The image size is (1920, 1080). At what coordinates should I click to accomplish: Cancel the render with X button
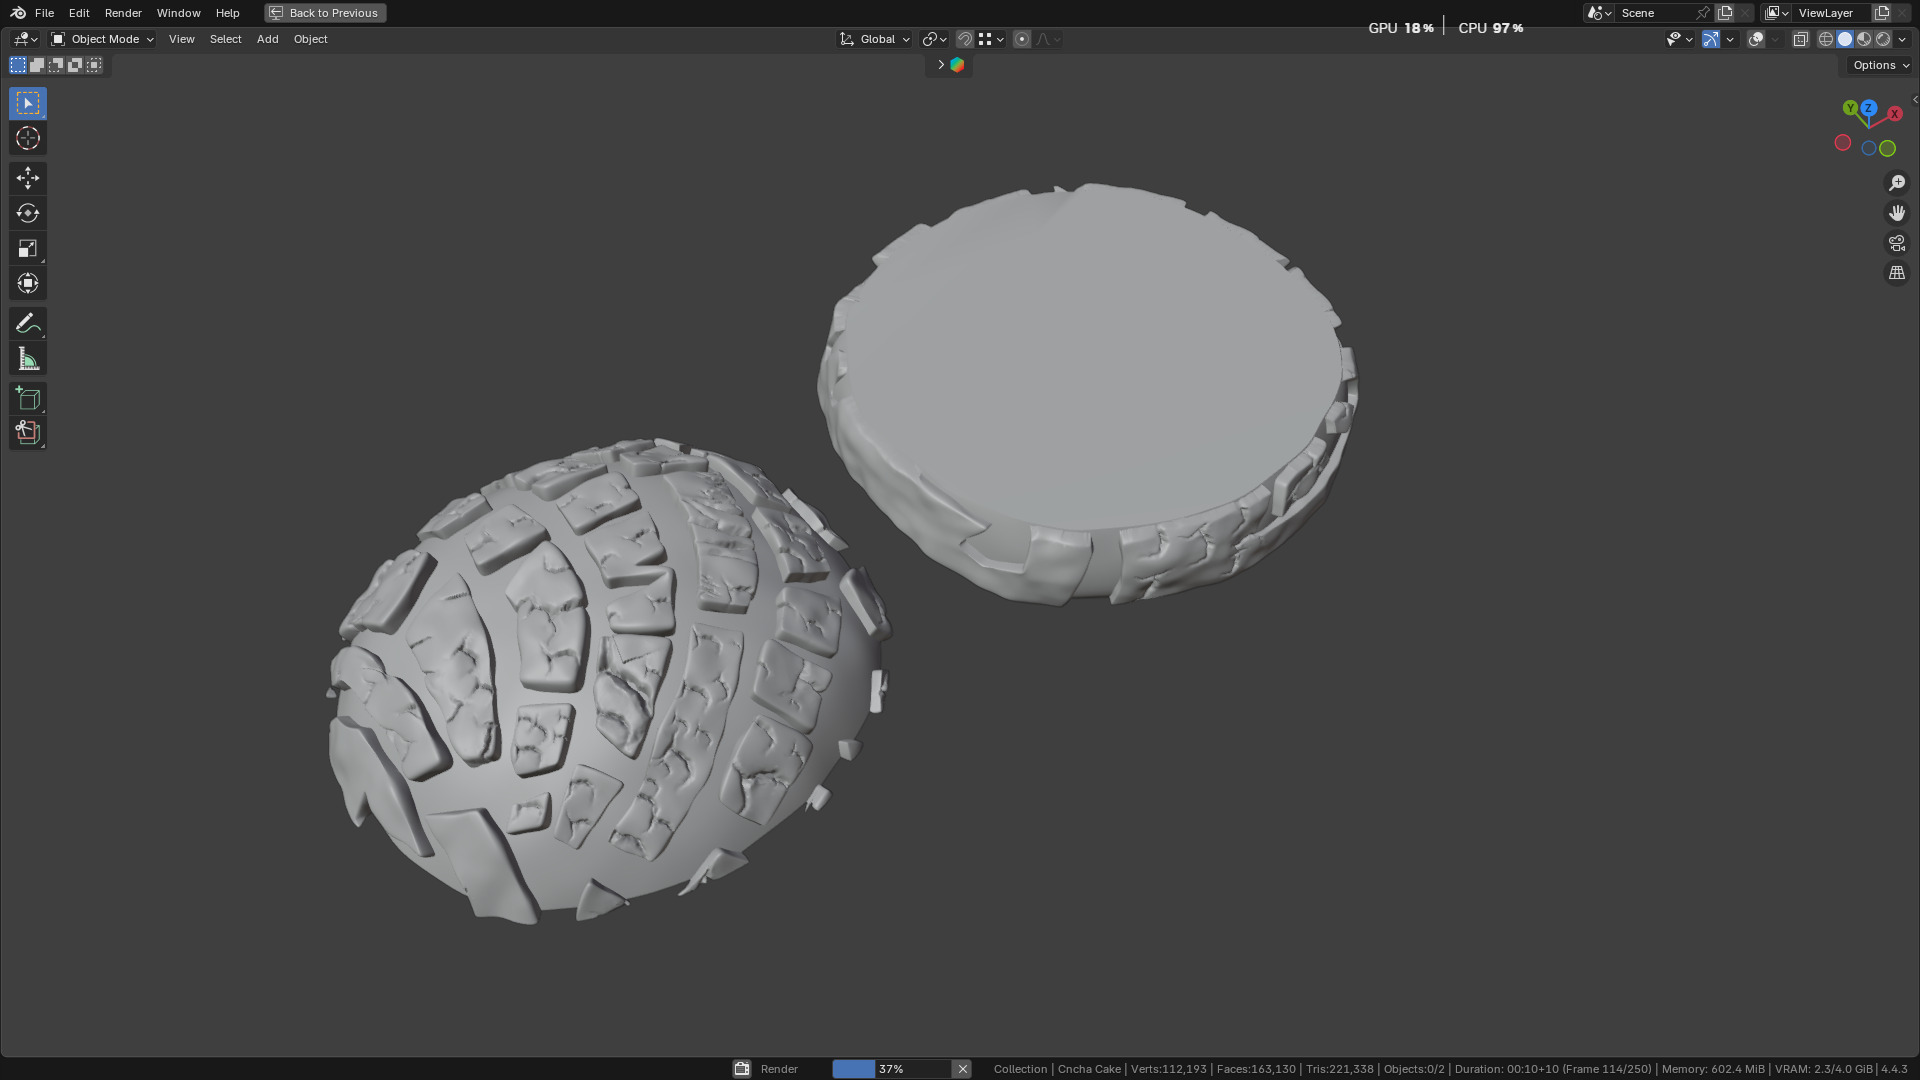point(962,1069)
